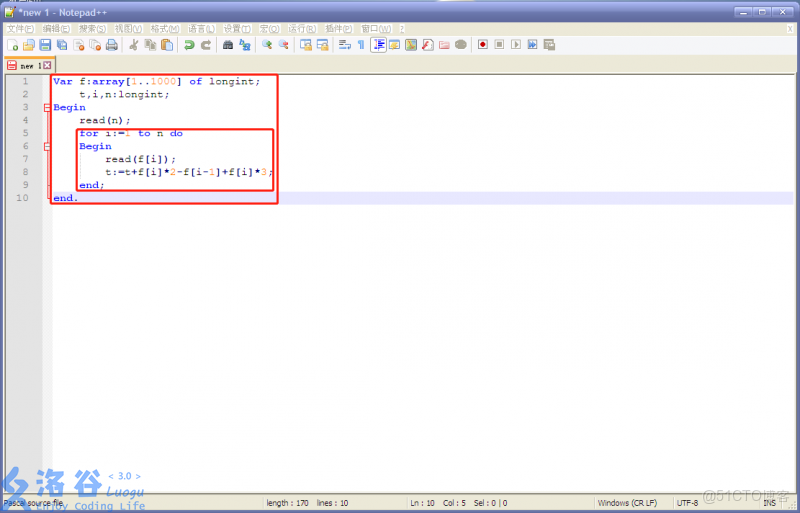This screenshot has height=513, width=800.
Task: Open the 搜索(S) menu
Action: (92, 29)
